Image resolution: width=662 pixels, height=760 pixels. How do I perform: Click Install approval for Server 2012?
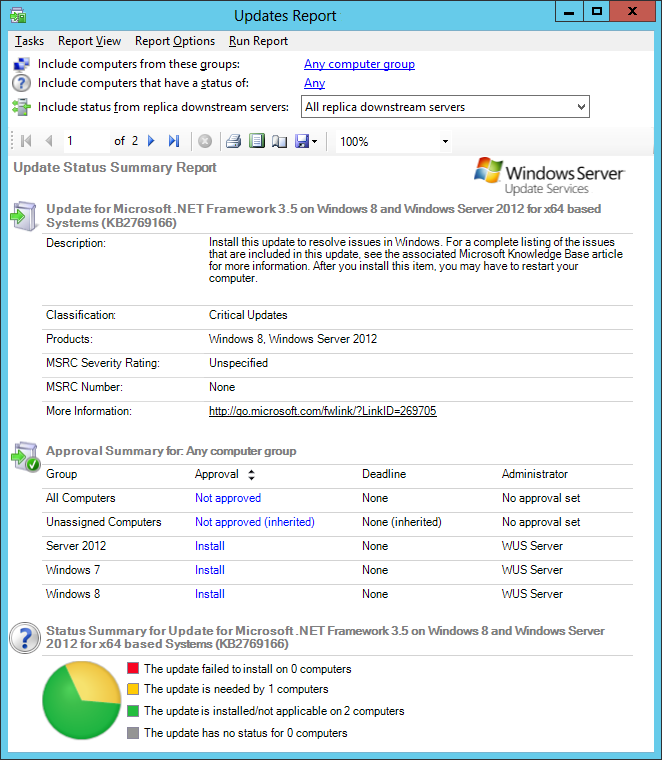(x=209, y=546)
